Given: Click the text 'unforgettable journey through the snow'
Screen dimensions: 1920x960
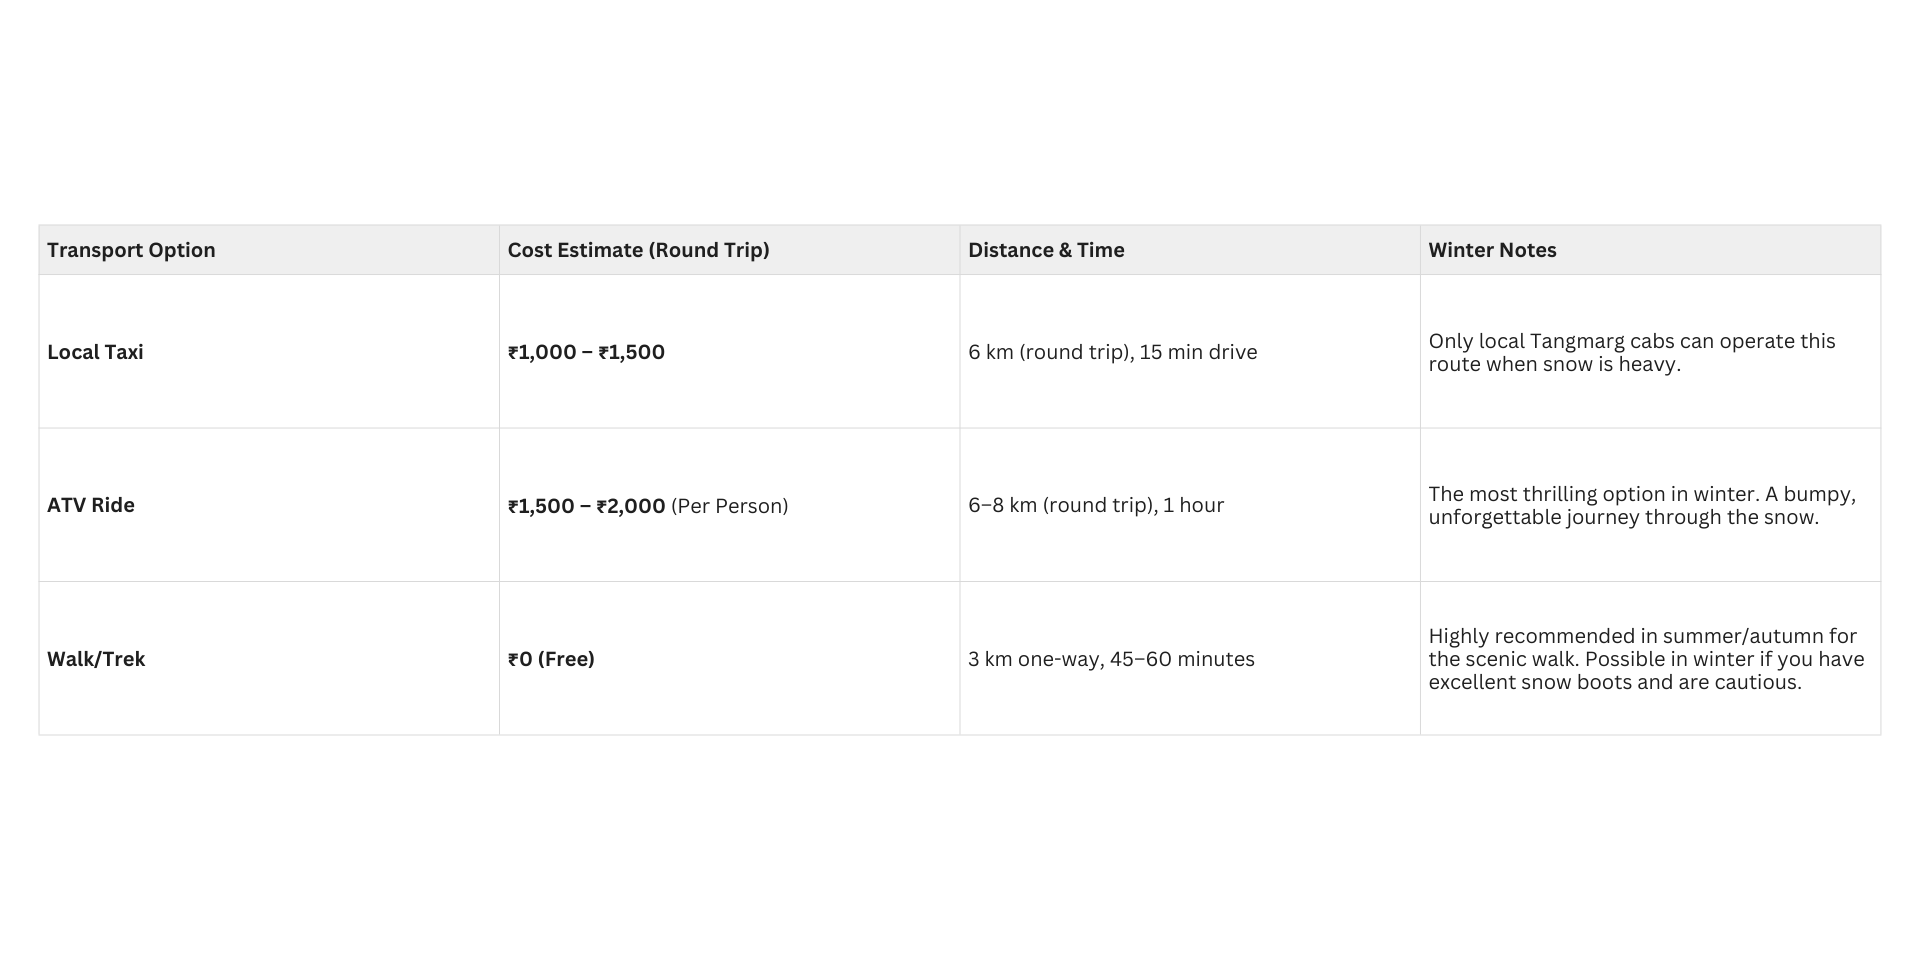Looking at the screenshot, I should point(1623,517).
